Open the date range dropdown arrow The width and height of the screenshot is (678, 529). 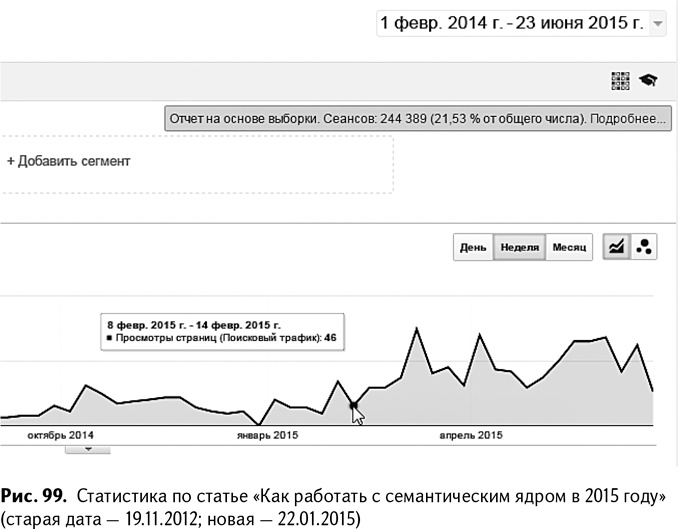(x=657, y=23)
